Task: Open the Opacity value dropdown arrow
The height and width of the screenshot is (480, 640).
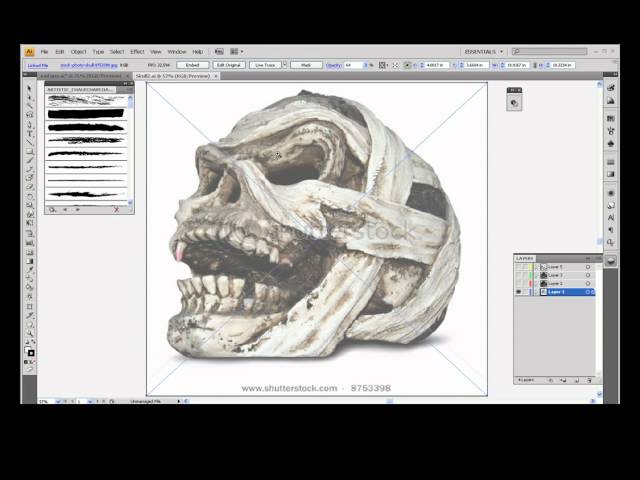Action: (366, 65)
